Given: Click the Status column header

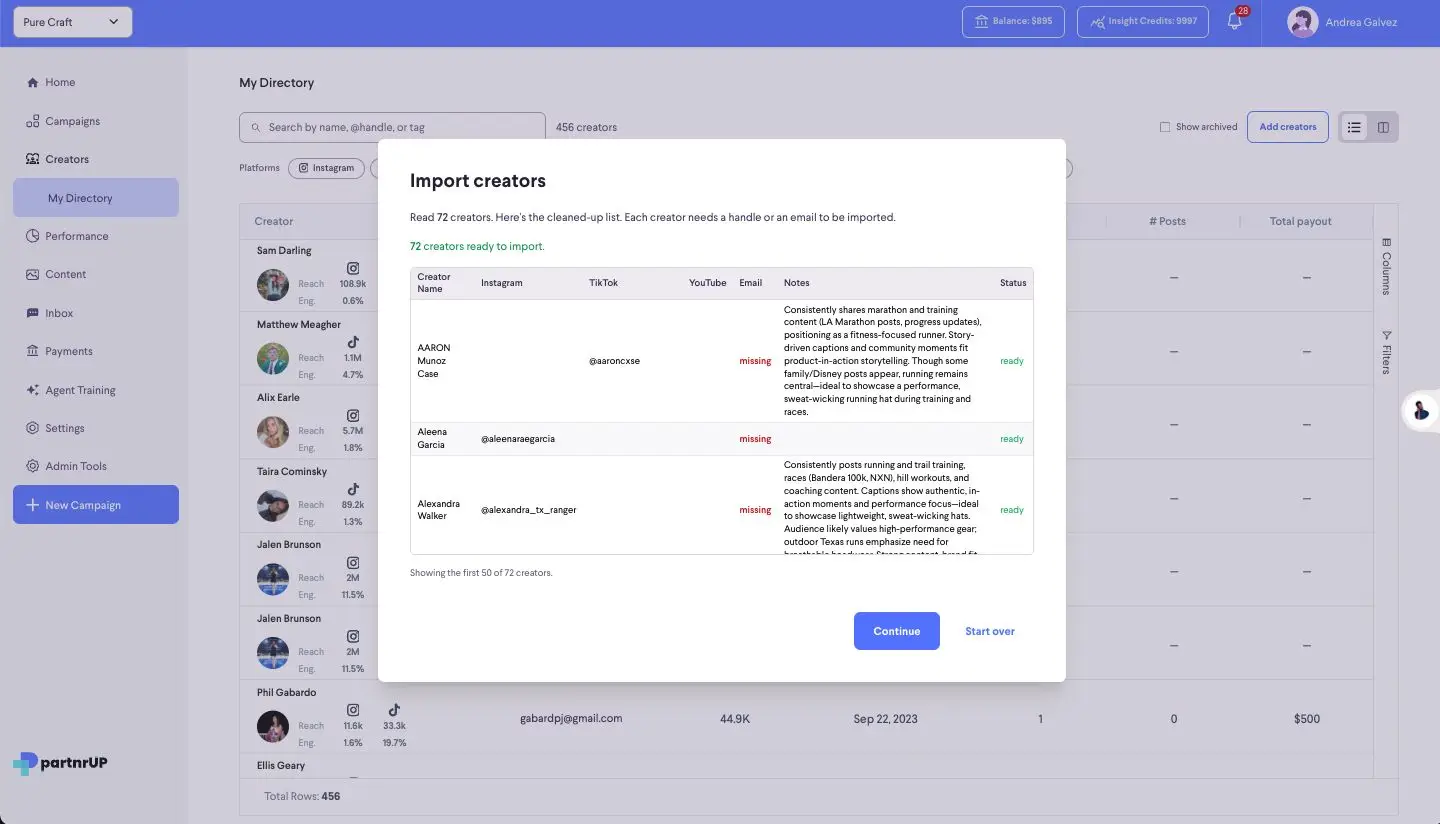Looking at the screenshot, I should (x=1013, y=283).
